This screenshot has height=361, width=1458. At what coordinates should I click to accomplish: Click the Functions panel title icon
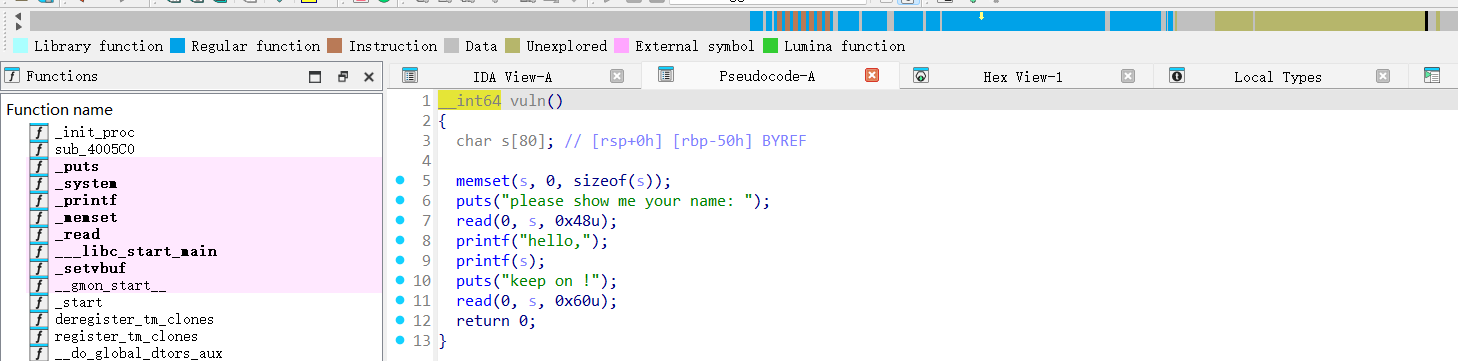click(13, 76)
